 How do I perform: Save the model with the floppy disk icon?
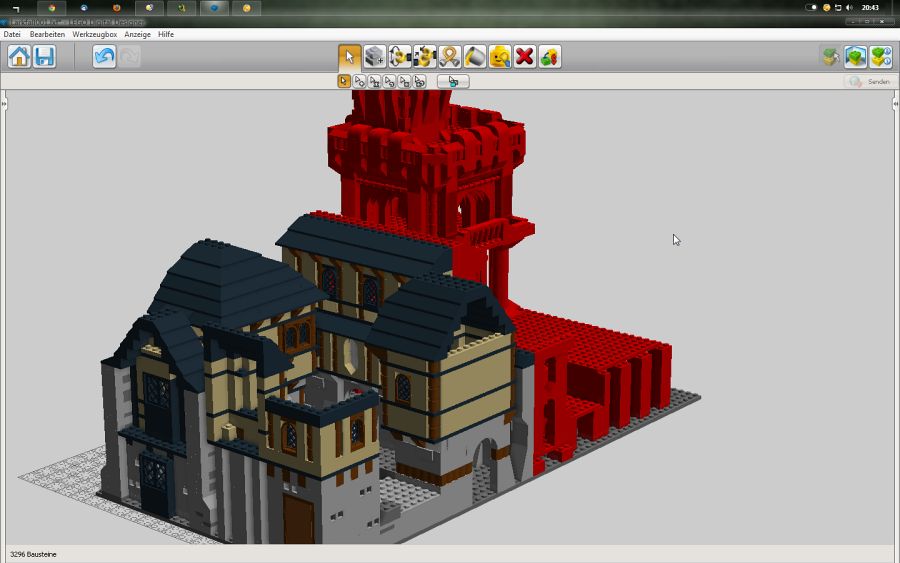(44, 56)
